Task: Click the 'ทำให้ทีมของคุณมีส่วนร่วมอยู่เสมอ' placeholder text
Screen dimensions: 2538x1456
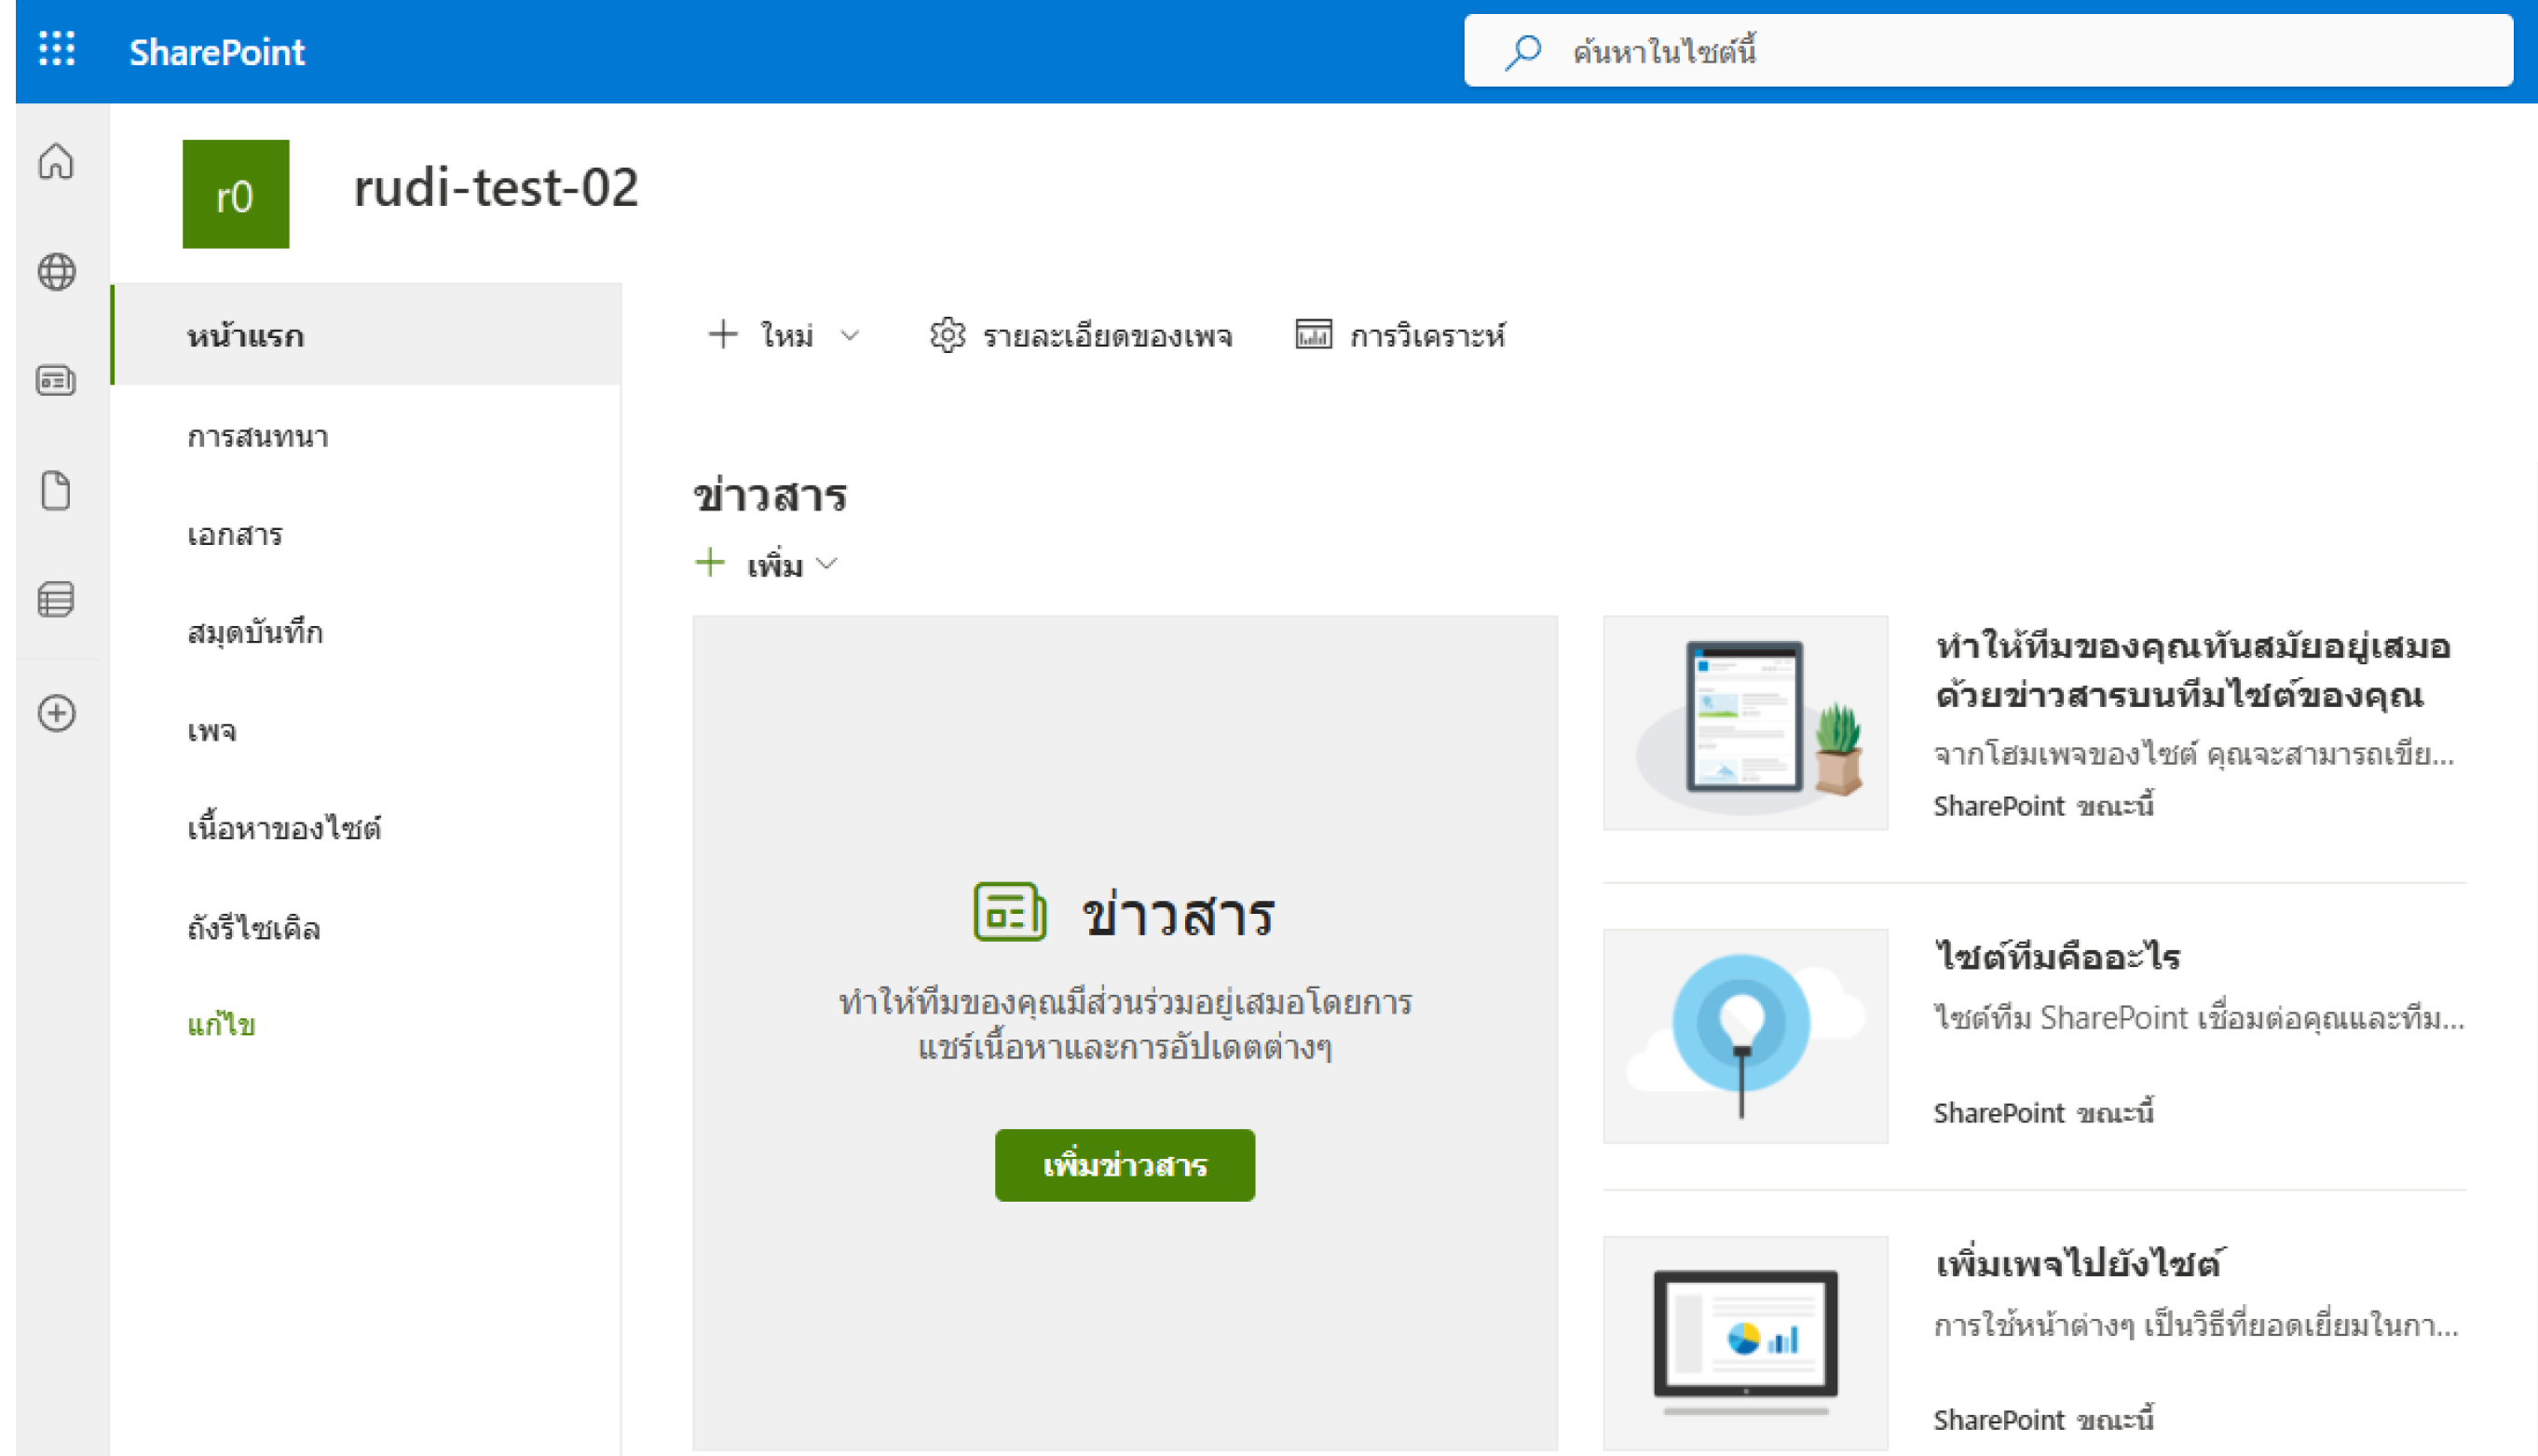Action: [1125, 1024]
